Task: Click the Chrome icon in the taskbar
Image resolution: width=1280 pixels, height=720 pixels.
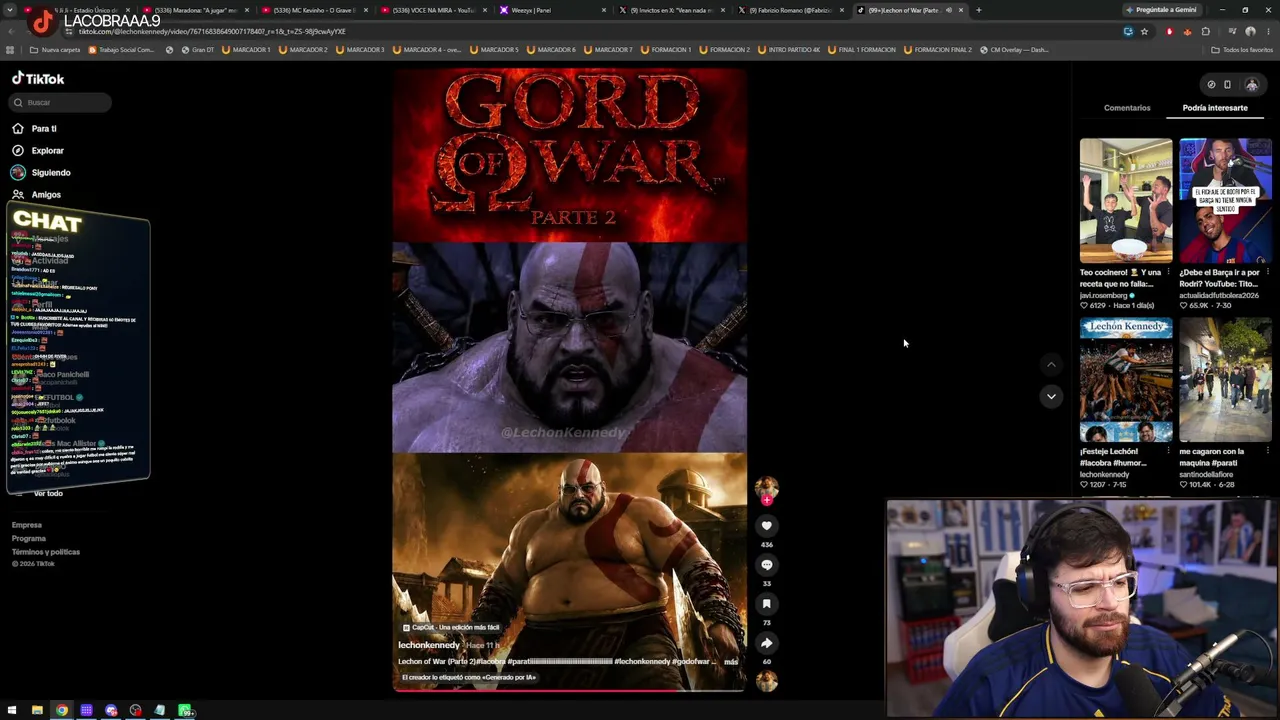Action: tap(62, 710)
